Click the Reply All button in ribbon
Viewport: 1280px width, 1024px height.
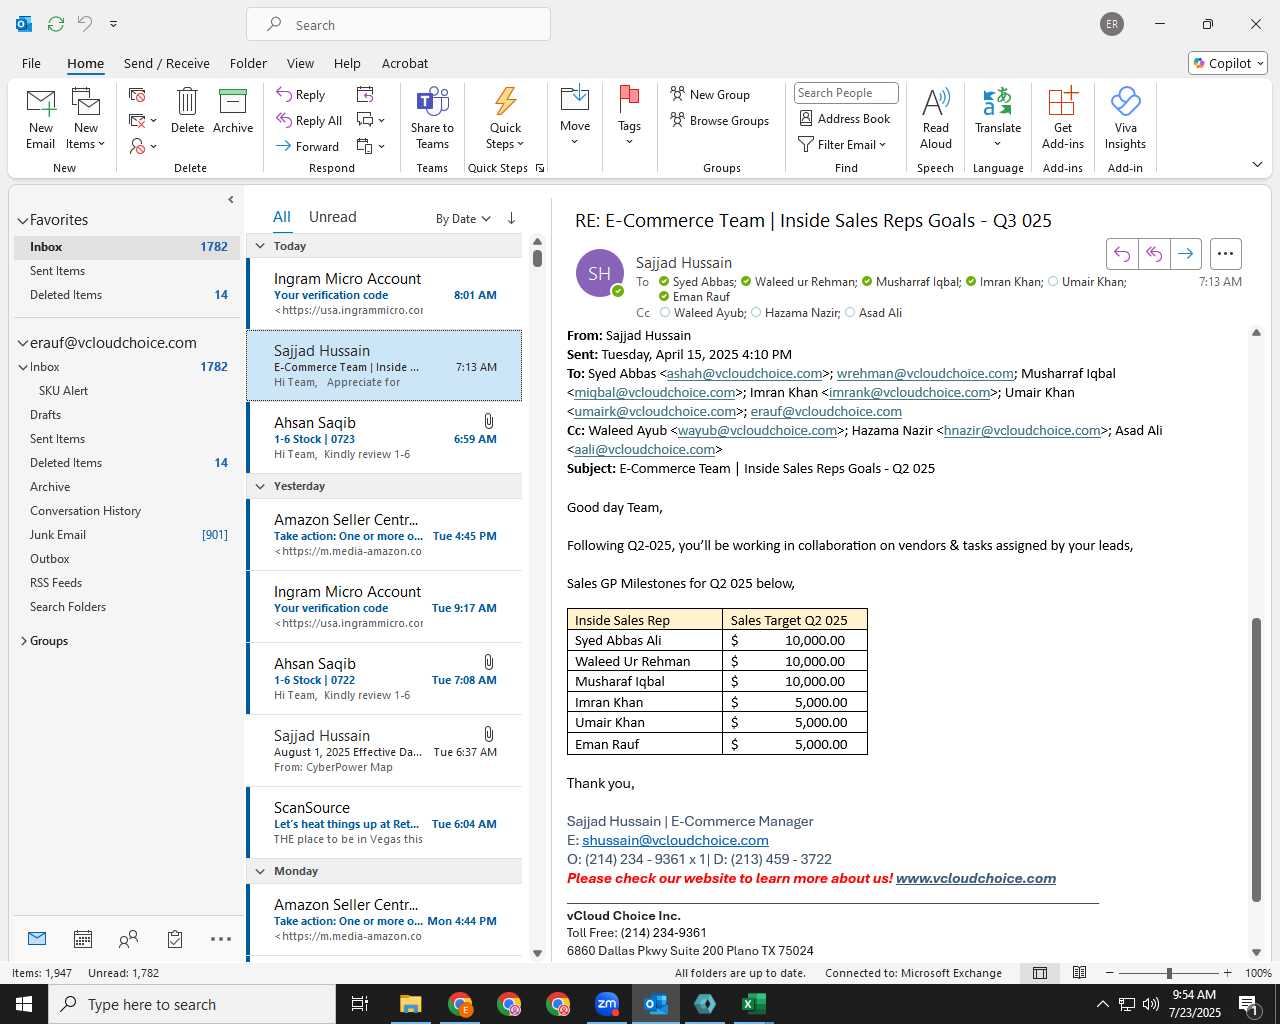309,121
